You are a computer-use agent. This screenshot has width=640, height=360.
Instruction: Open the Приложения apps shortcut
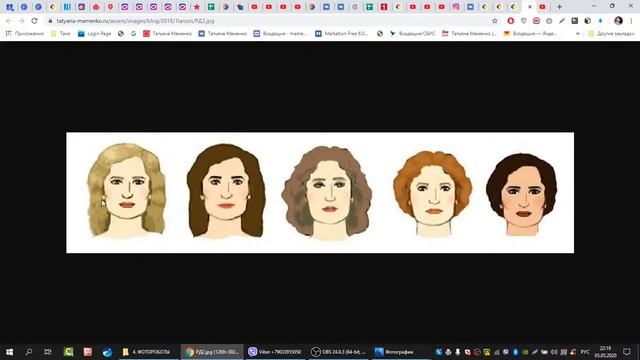(x=25, y=33)
